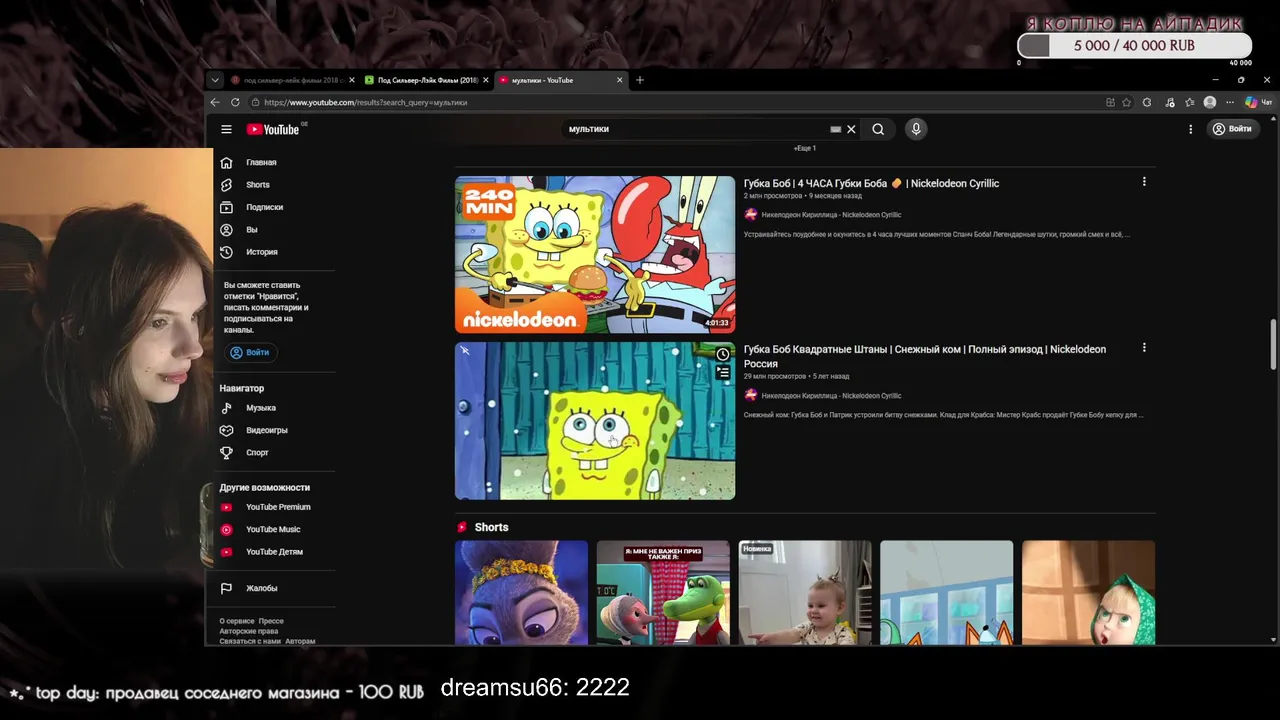Play the 240 MIN SpongeBob thumbnail

[x=595, y=254]
